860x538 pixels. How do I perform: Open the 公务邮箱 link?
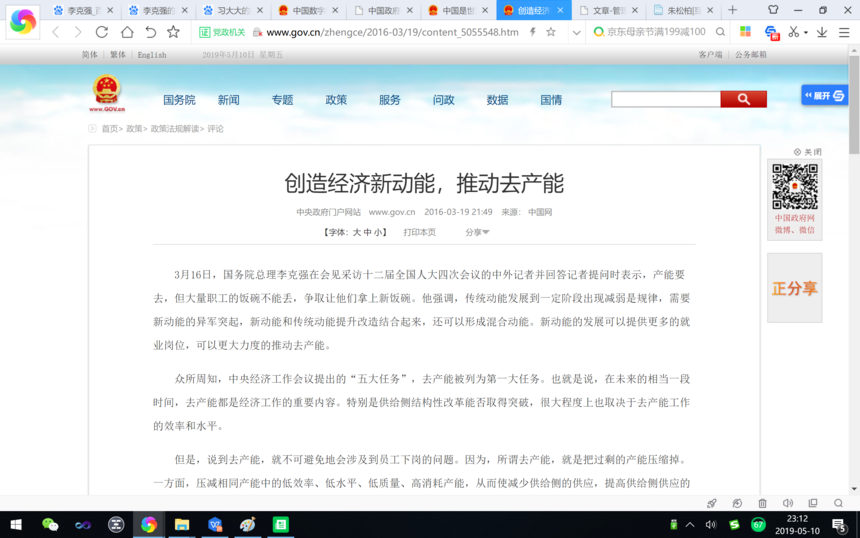pos(750,55)
